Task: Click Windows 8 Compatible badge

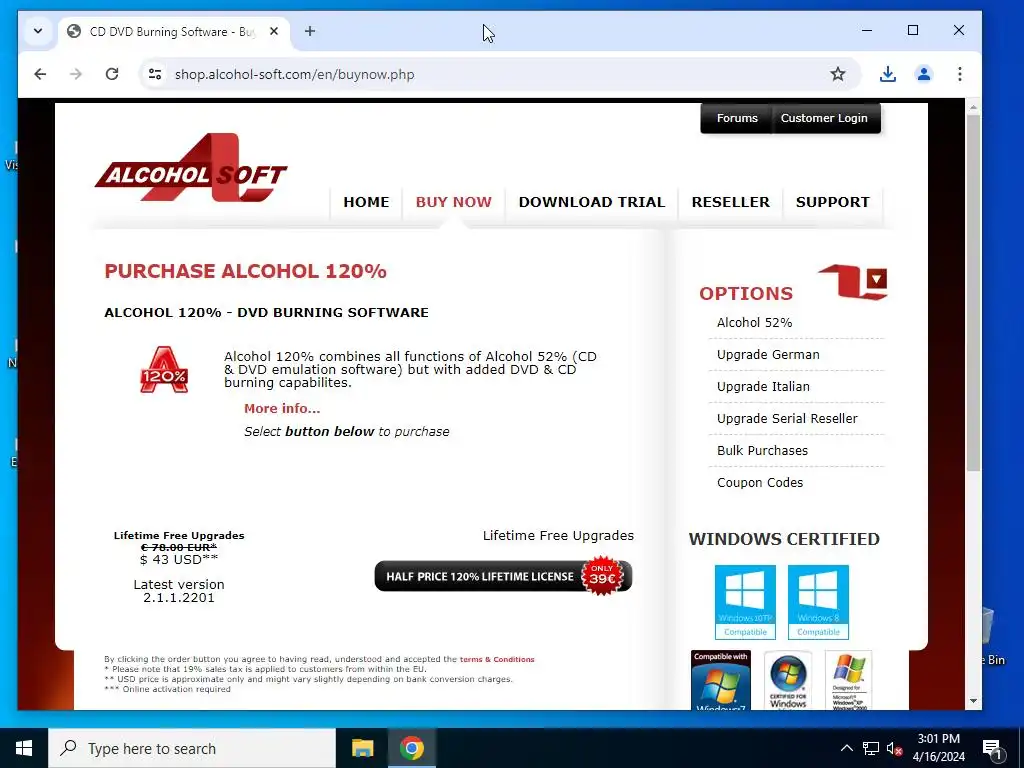Action: pos(818,602)
